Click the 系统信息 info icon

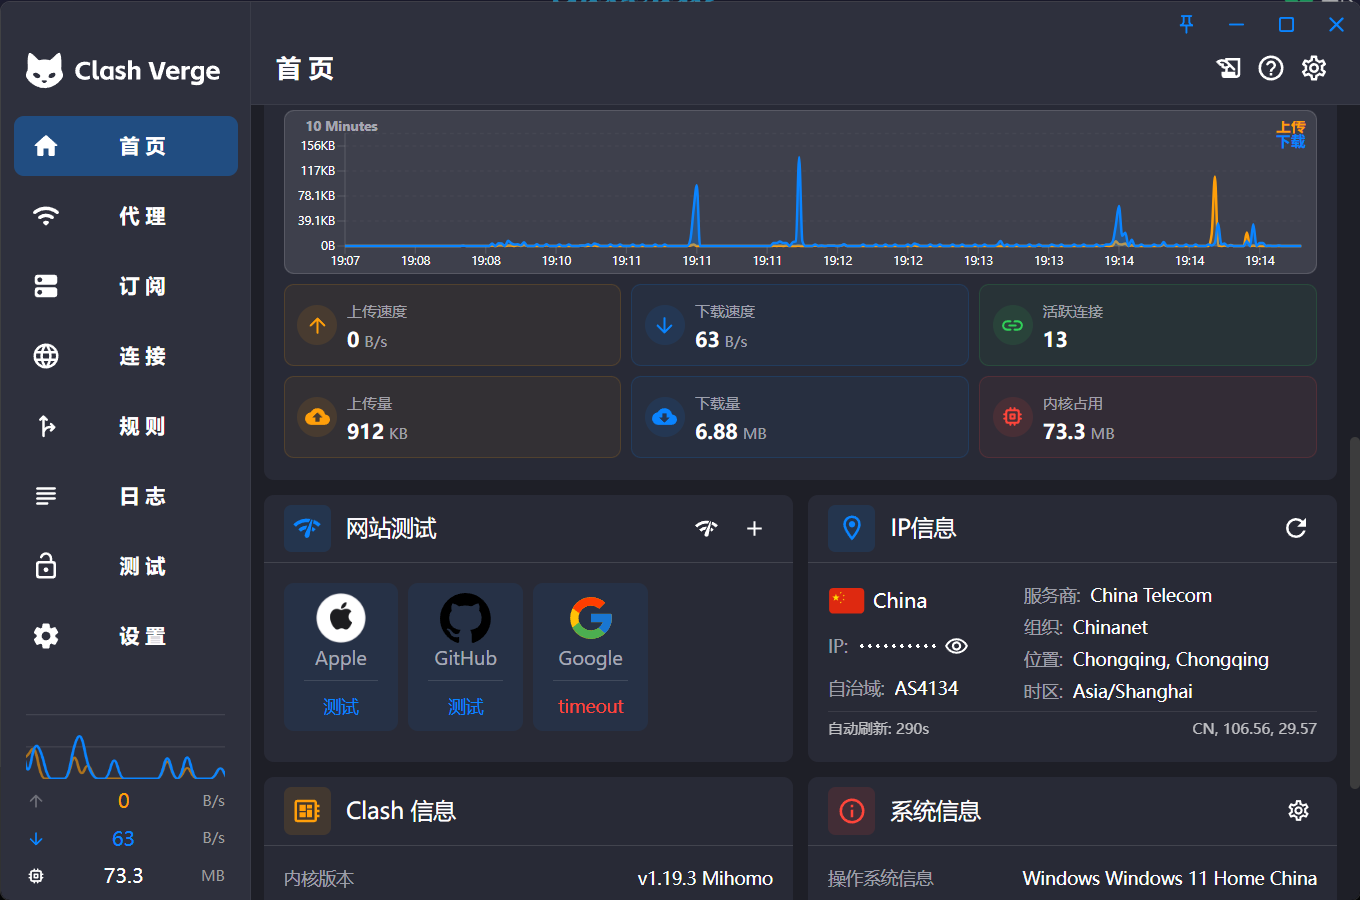point(851,811)
